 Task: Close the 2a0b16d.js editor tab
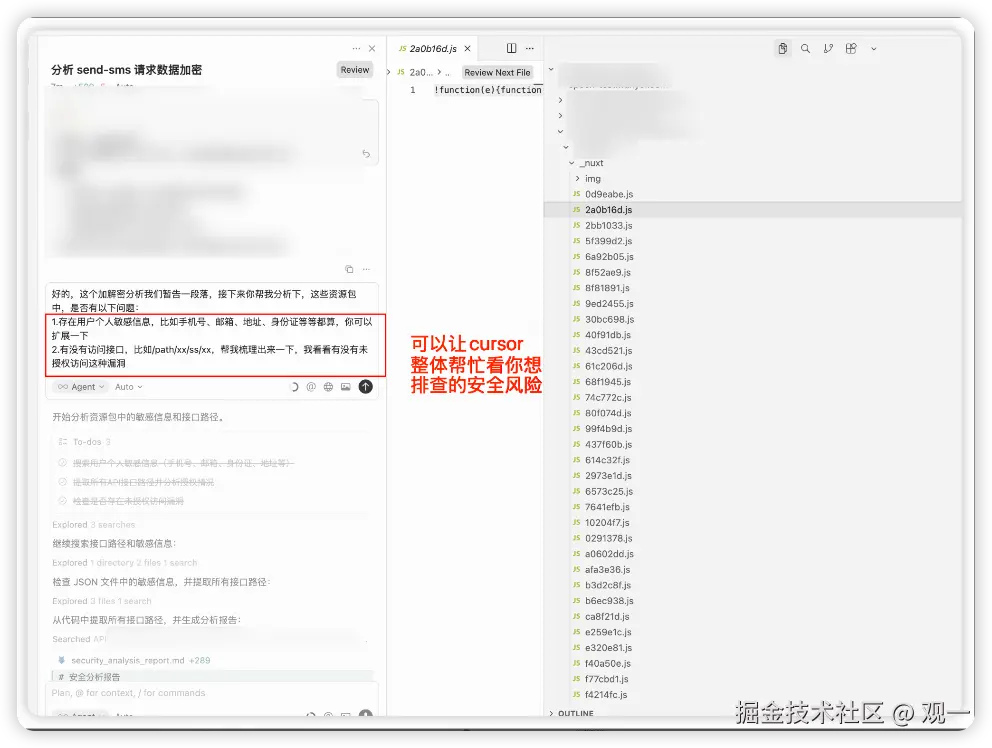pyautogui.click(x=468, y=49)
